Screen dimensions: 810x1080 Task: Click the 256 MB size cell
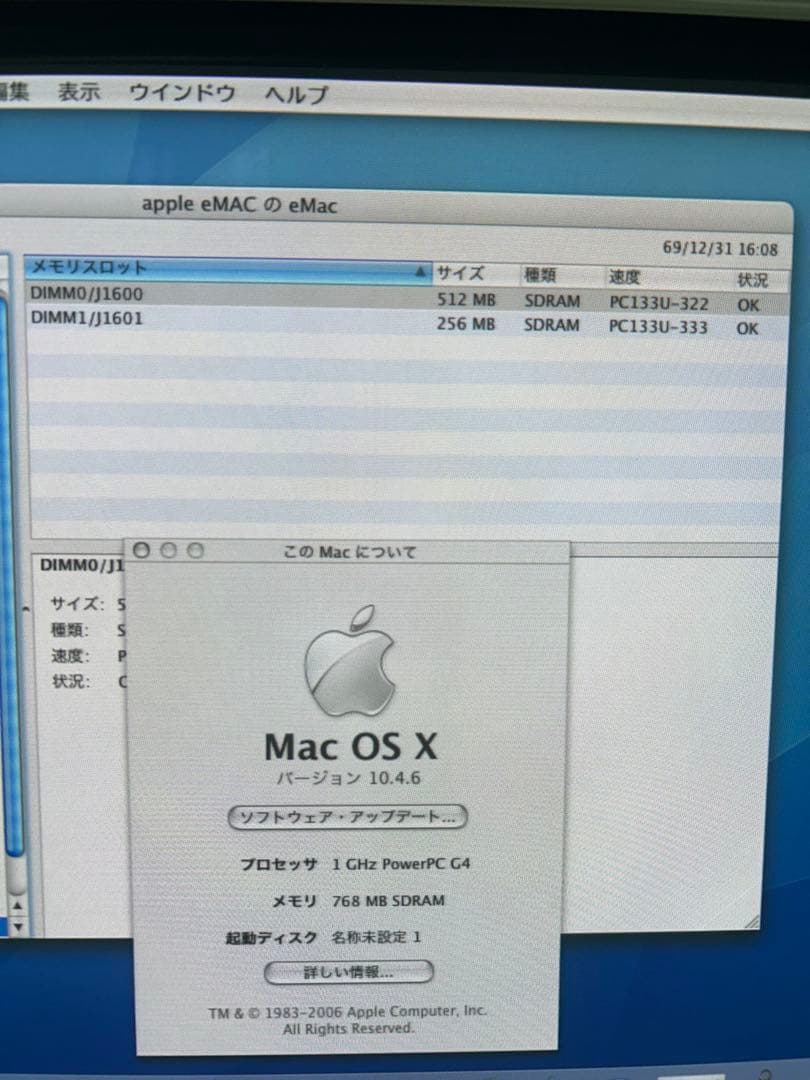(x=466, y=324)
